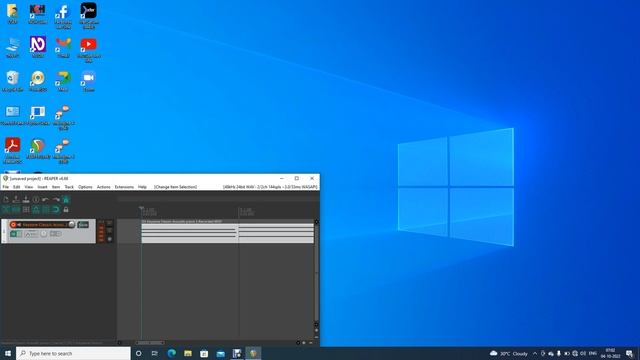Viewport: 640px width, 360px height.
Task: Open File Explorer from the taskbar
Action: tap(188, 353)
